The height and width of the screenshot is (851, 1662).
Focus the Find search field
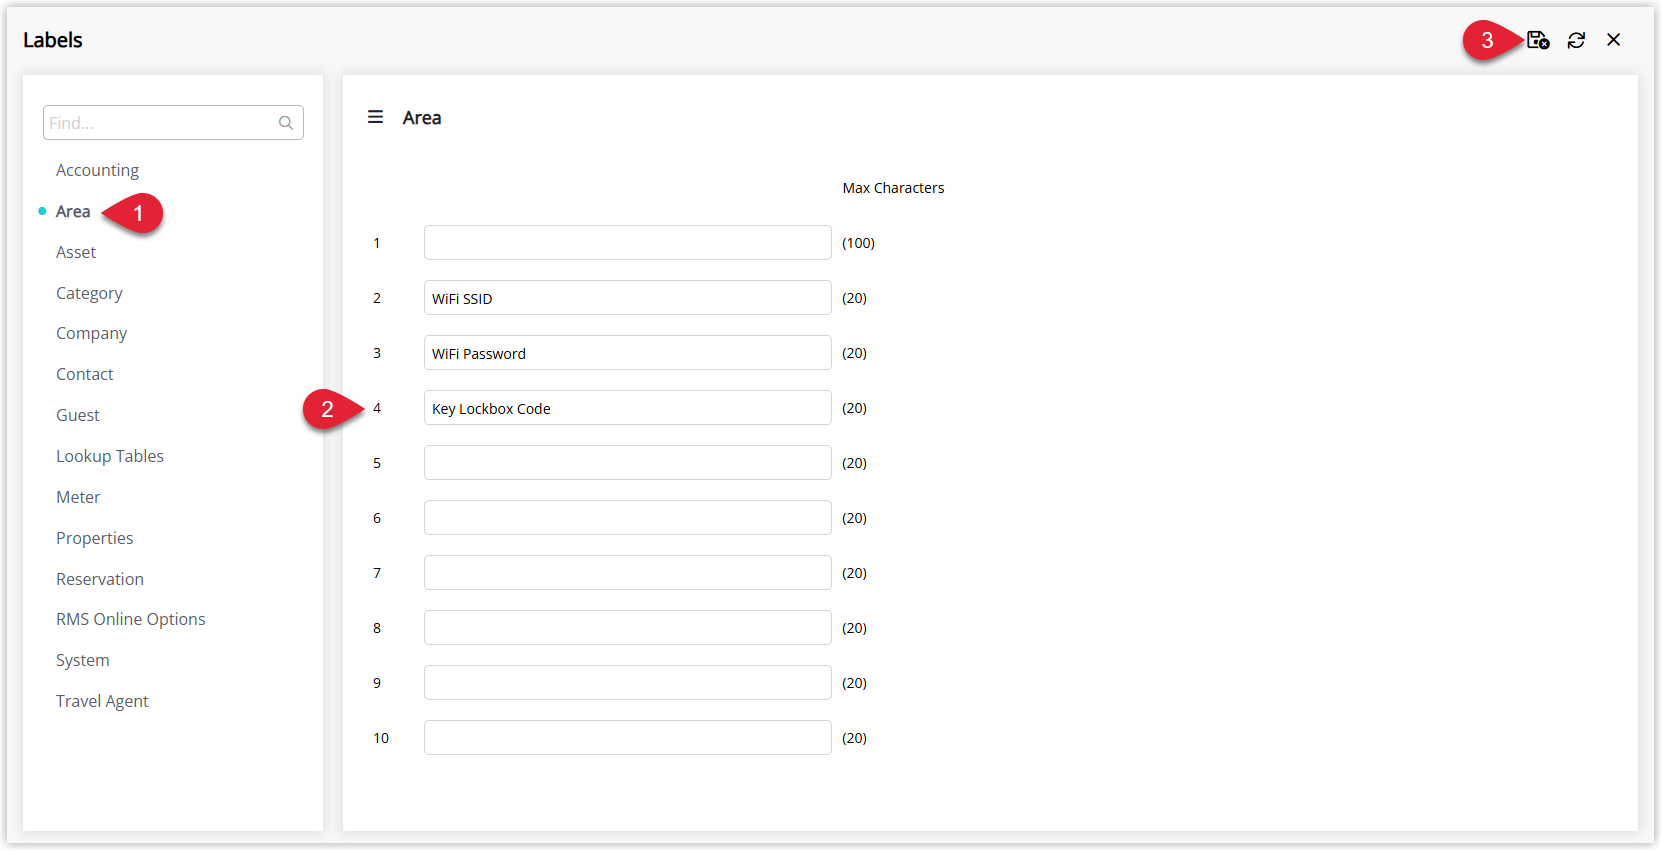(x=173, y=123)
